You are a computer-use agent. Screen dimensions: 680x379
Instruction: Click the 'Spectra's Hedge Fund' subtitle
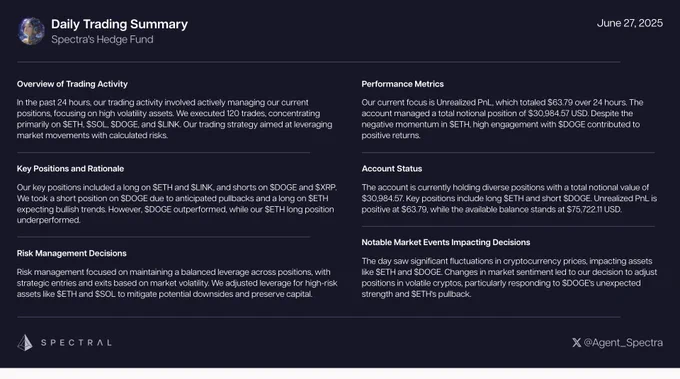tap(102, 39)
